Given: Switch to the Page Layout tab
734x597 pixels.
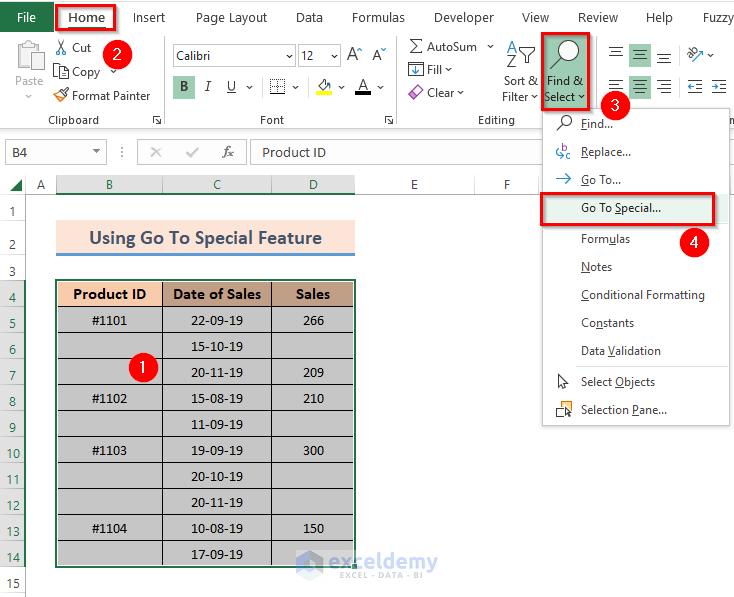Looking at the screenshot, I should point(231,17).
